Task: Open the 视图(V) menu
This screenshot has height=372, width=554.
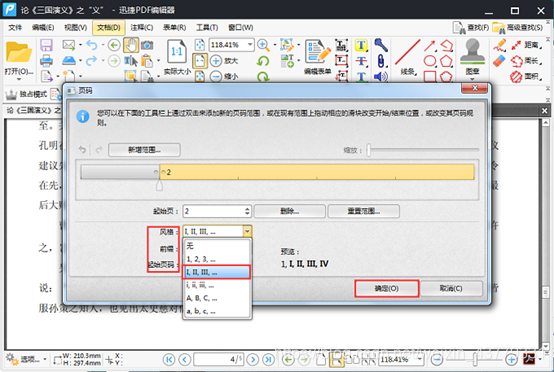Action: click(75, 28)
